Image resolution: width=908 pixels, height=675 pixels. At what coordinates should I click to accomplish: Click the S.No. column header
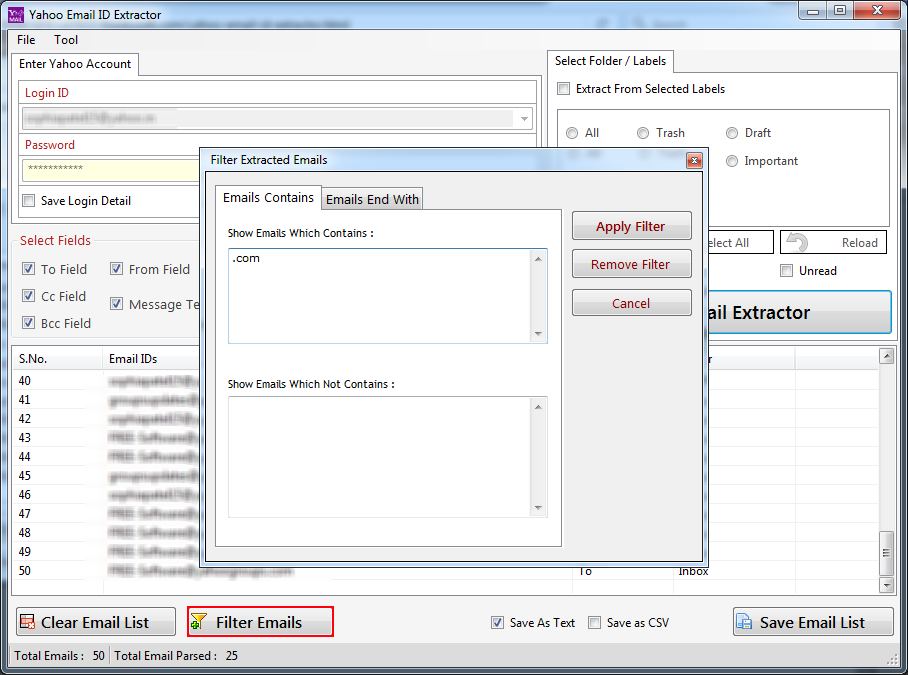click(x=57, y=359)
